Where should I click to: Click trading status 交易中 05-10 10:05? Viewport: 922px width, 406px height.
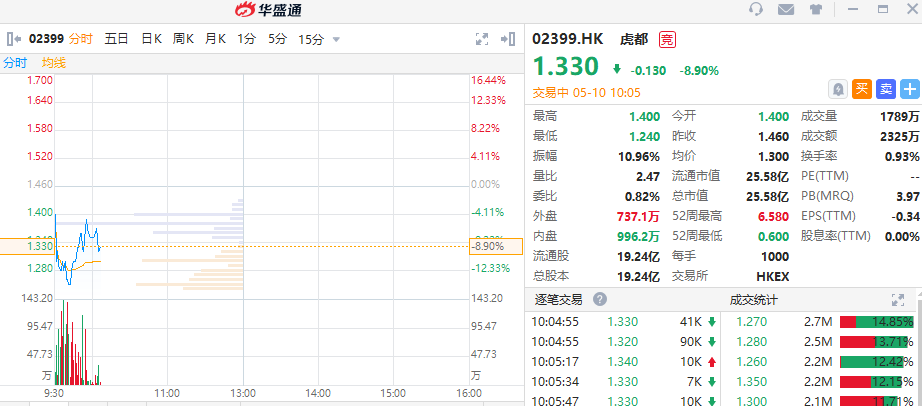coord(586,93)
